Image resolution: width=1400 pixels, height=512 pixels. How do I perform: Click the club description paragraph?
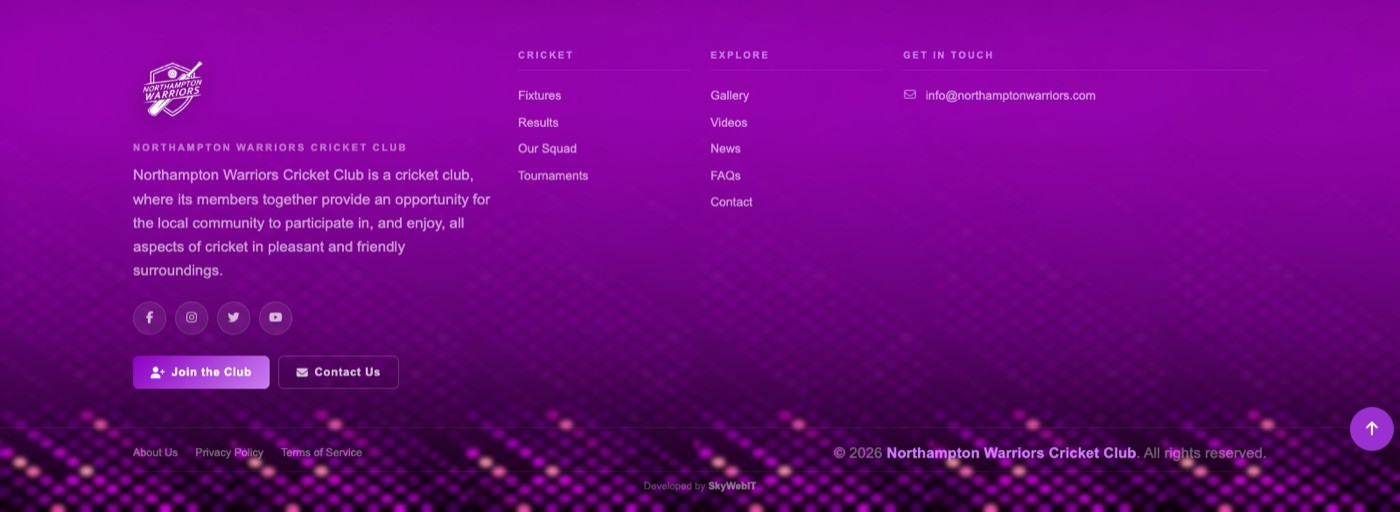312,222
